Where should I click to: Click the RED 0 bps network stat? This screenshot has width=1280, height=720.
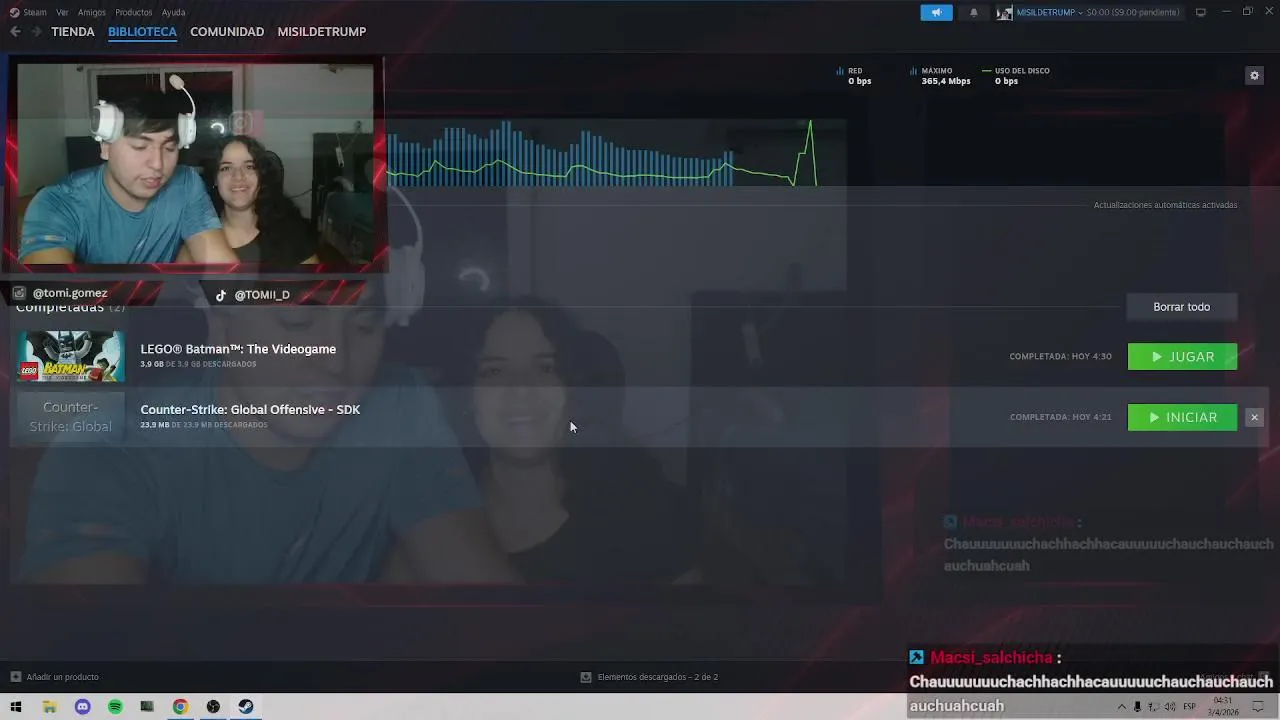coord(854,76)
